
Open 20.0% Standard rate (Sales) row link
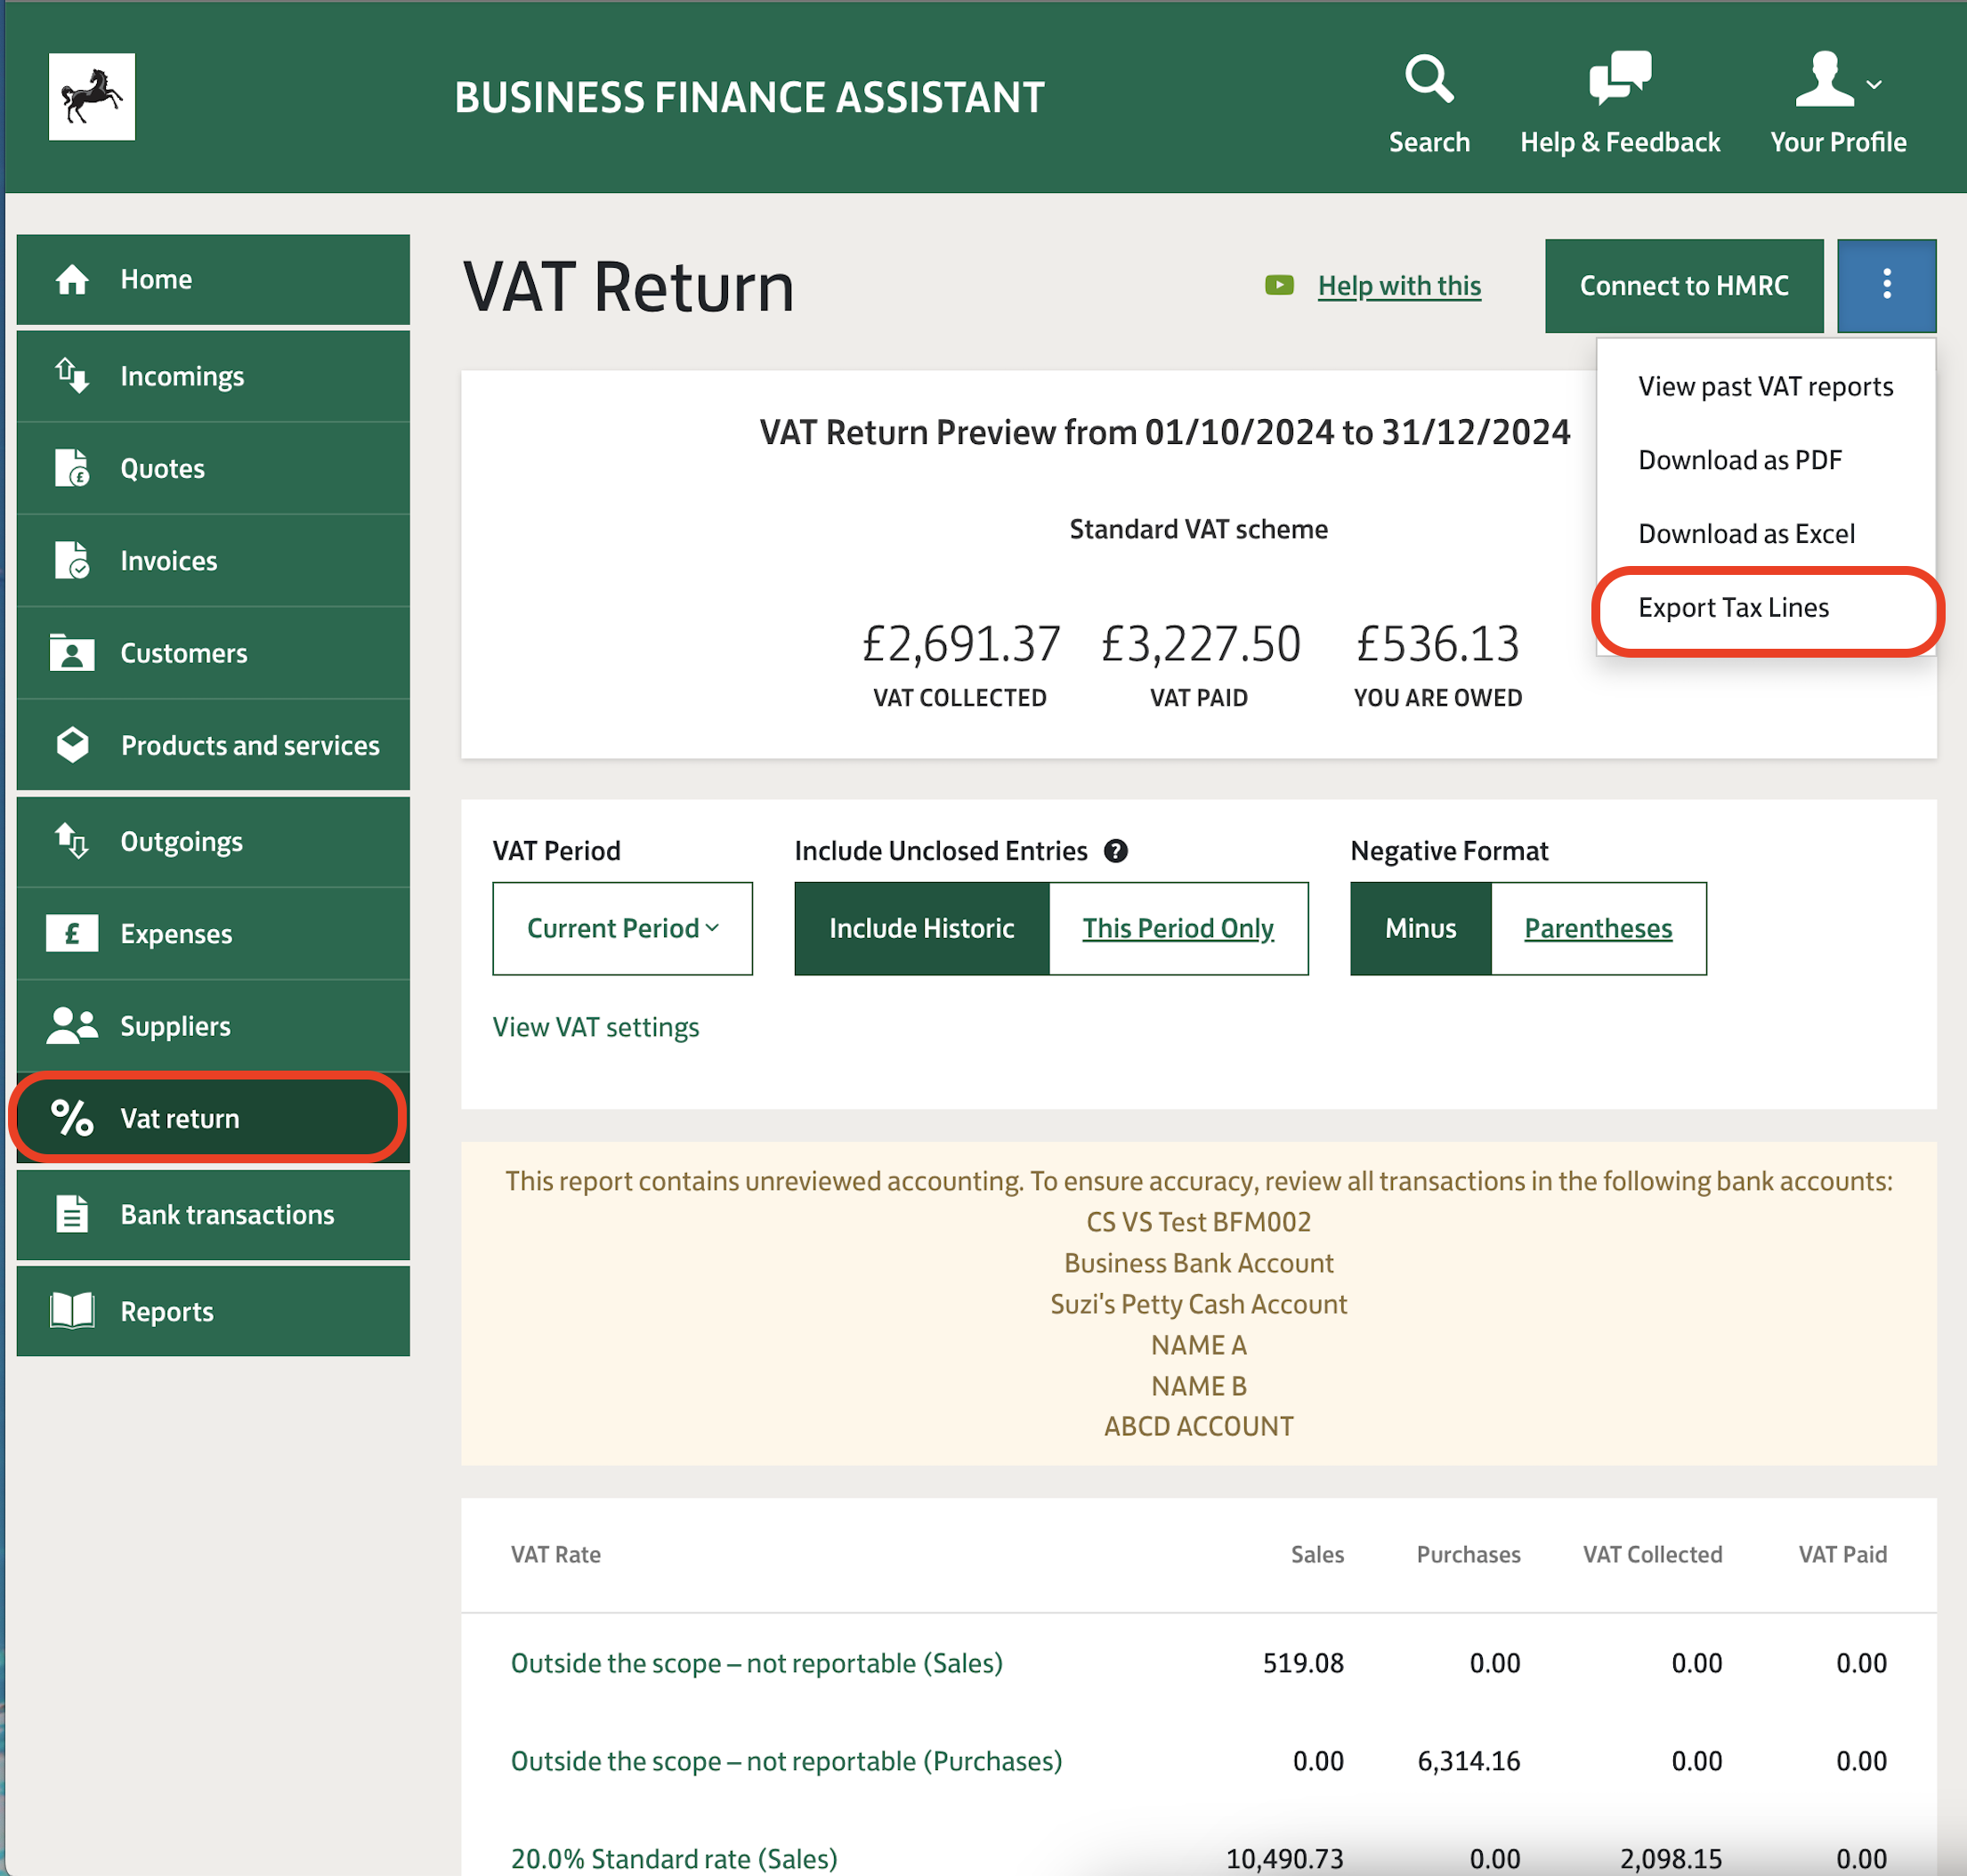click(674, 1858)
